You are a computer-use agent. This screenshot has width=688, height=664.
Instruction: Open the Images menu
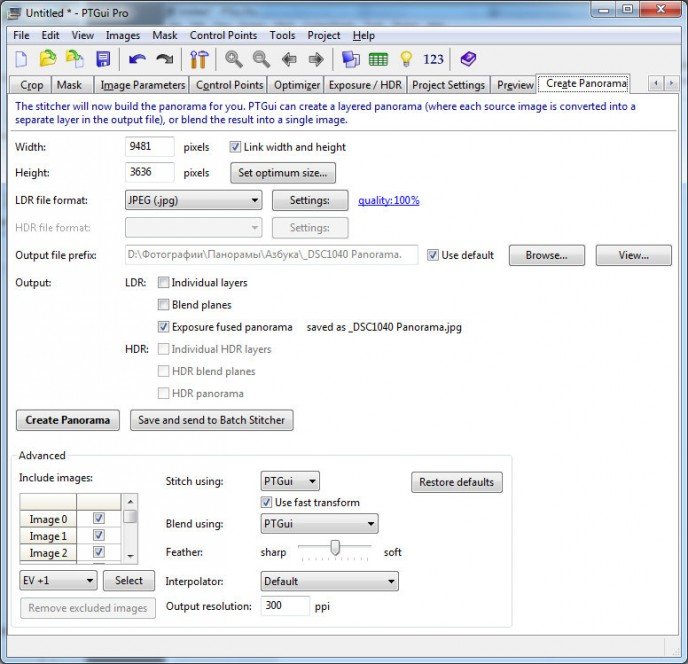click(x=123, y=36)
